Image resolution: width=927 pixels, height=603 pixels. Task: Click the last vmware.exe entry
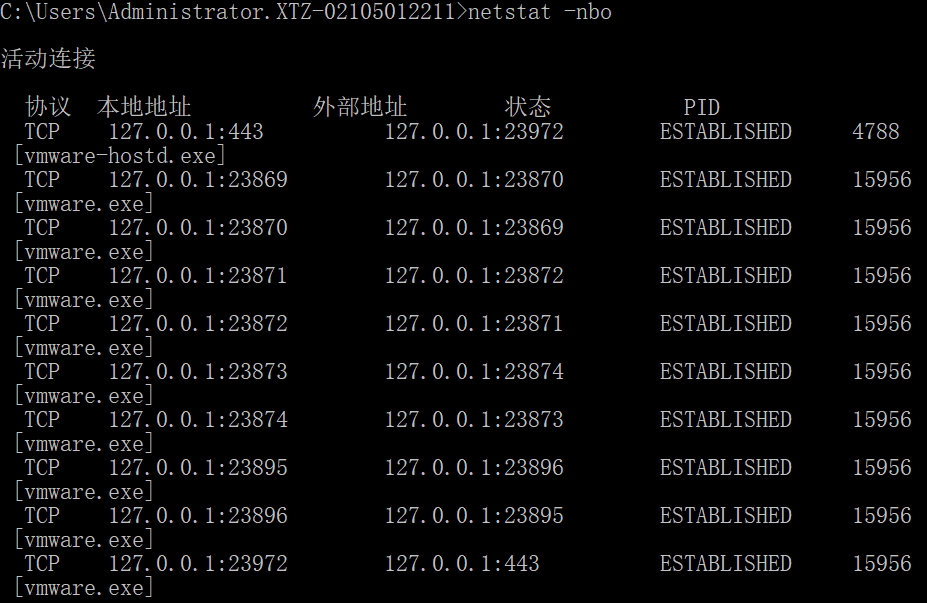tap(83, 587)
